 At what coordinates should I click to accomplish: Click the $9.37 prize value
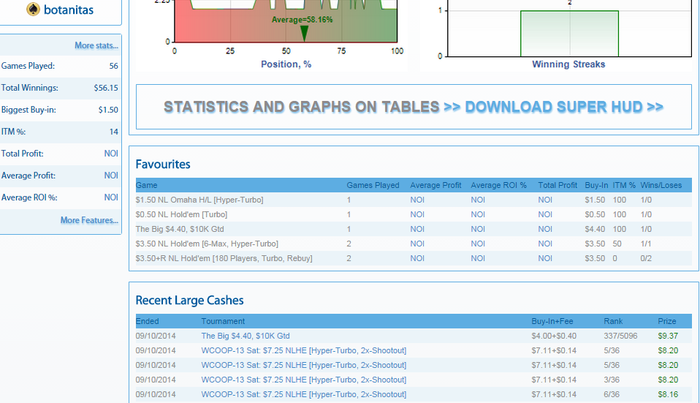[668, 336]
